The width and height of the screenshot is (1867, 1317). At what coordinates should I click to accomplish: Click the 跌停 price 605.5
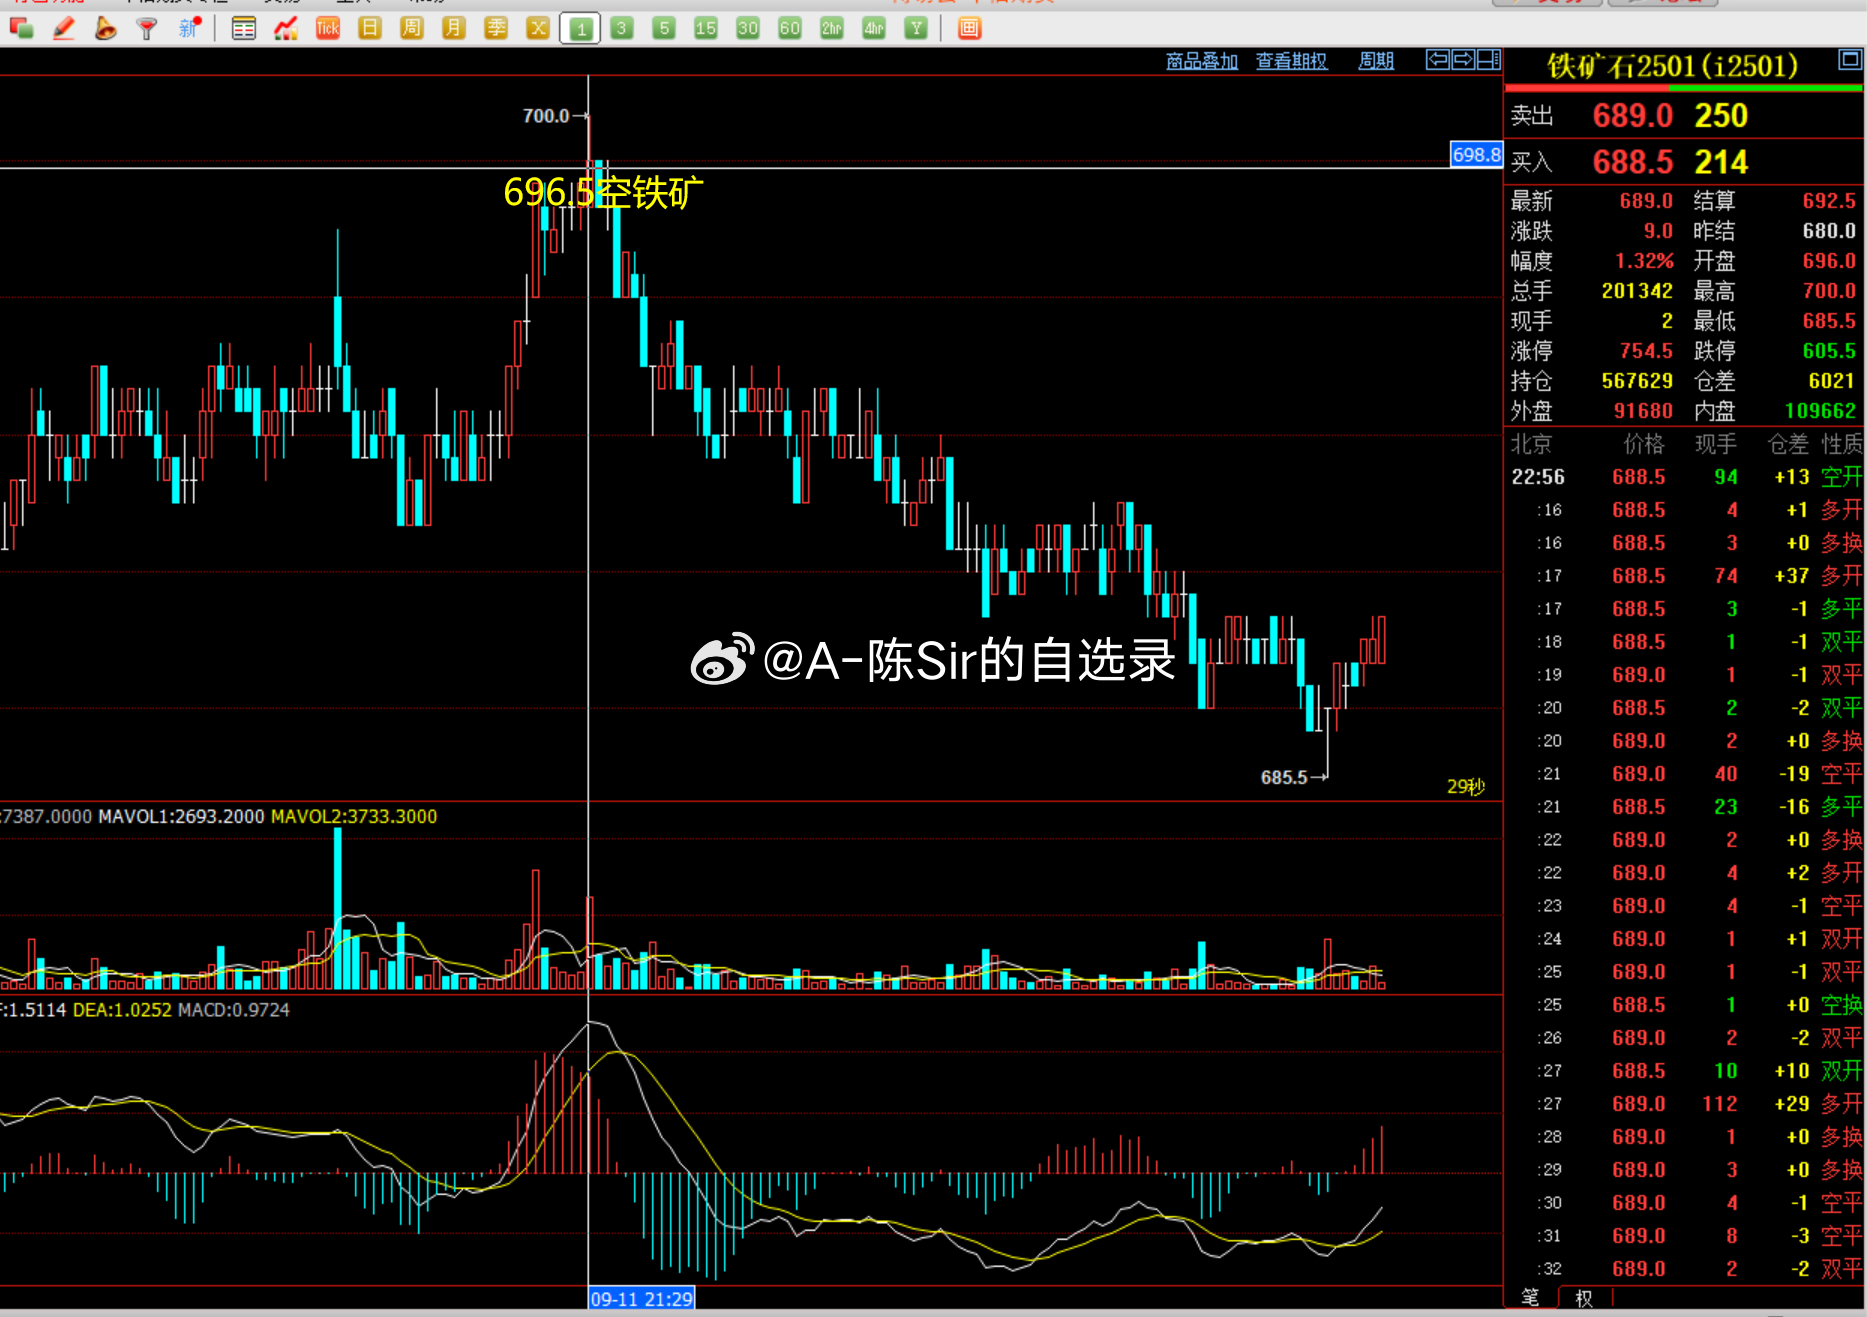click(1829, 351)
